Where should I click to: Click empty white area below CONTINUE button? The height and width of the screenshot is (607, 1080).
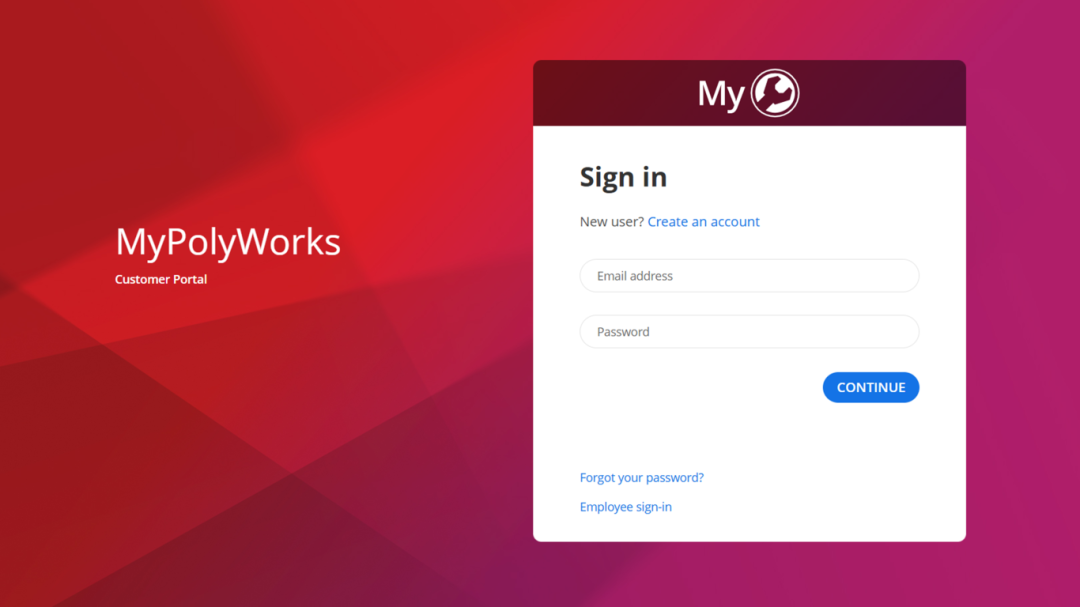[x=749, y=434]
